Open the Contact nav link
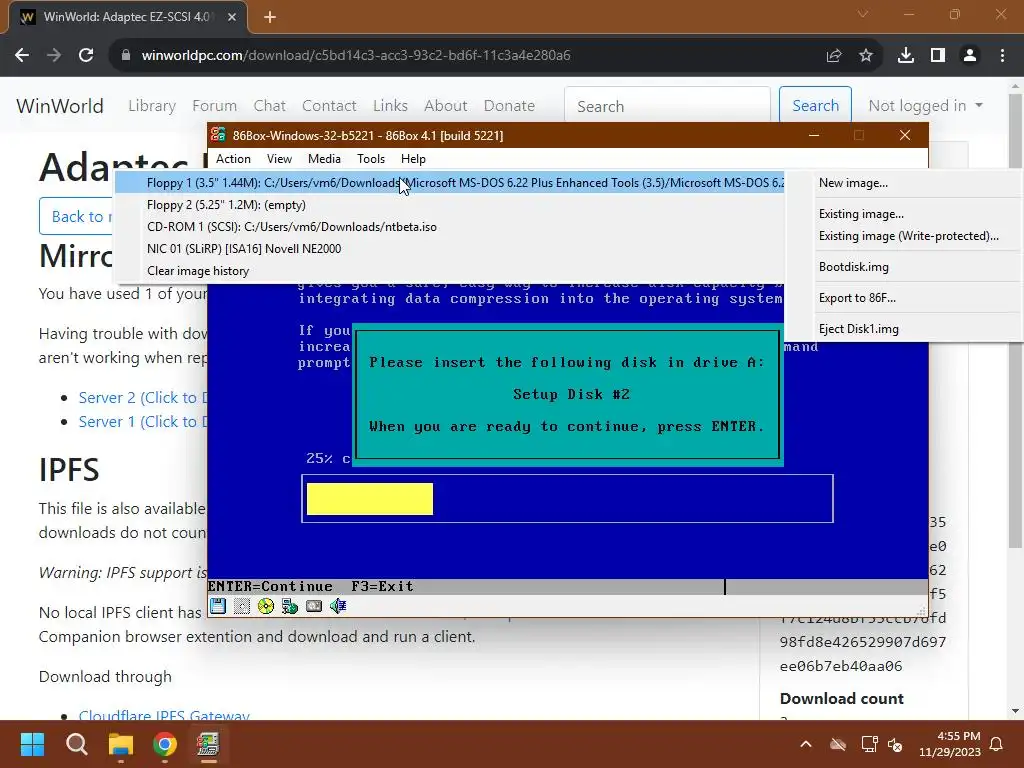Viewport: 1024px width, 768px height. [x=329, y=106]
